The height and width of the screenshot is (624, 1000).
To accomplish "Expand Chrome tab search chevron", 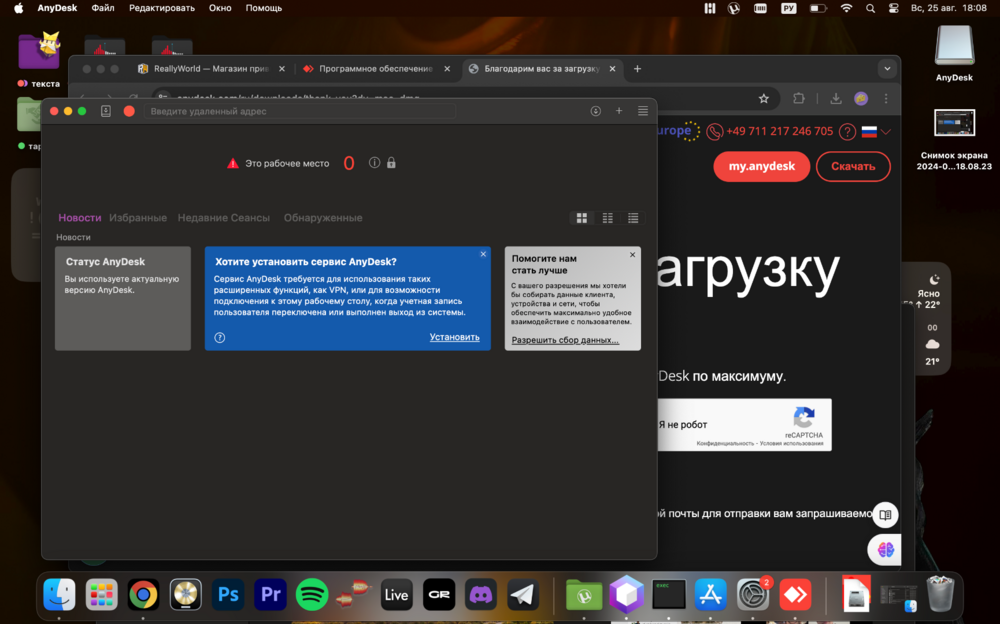I will tap(887, 69).
